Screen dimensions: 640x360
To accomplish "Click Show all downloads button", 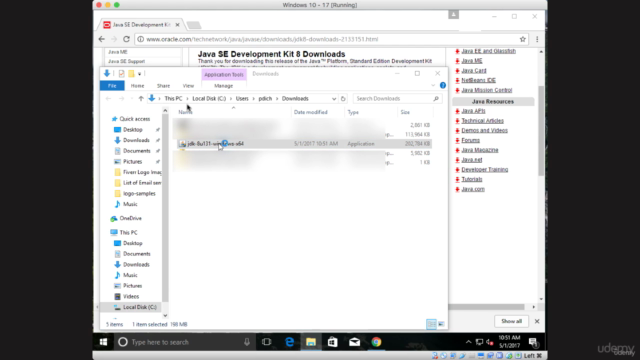I will tap(511, 321).
